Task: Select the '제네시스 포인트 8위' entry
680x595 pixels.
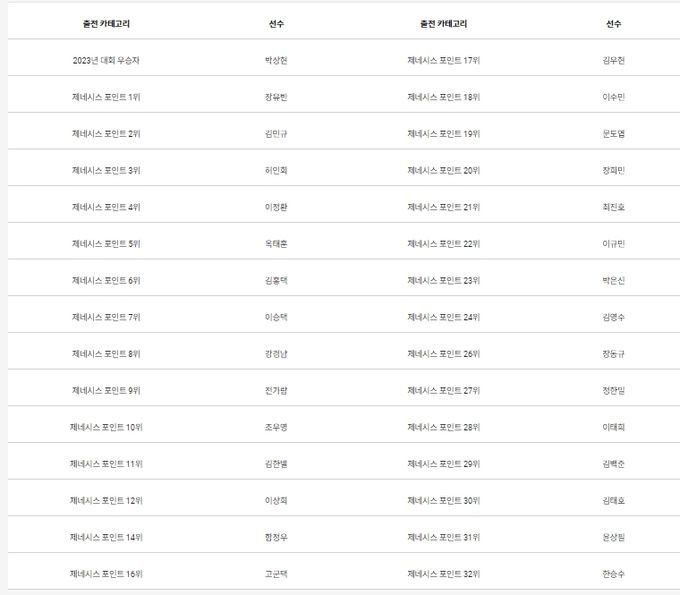Action: pyautogui.click(x=106, y=354)
